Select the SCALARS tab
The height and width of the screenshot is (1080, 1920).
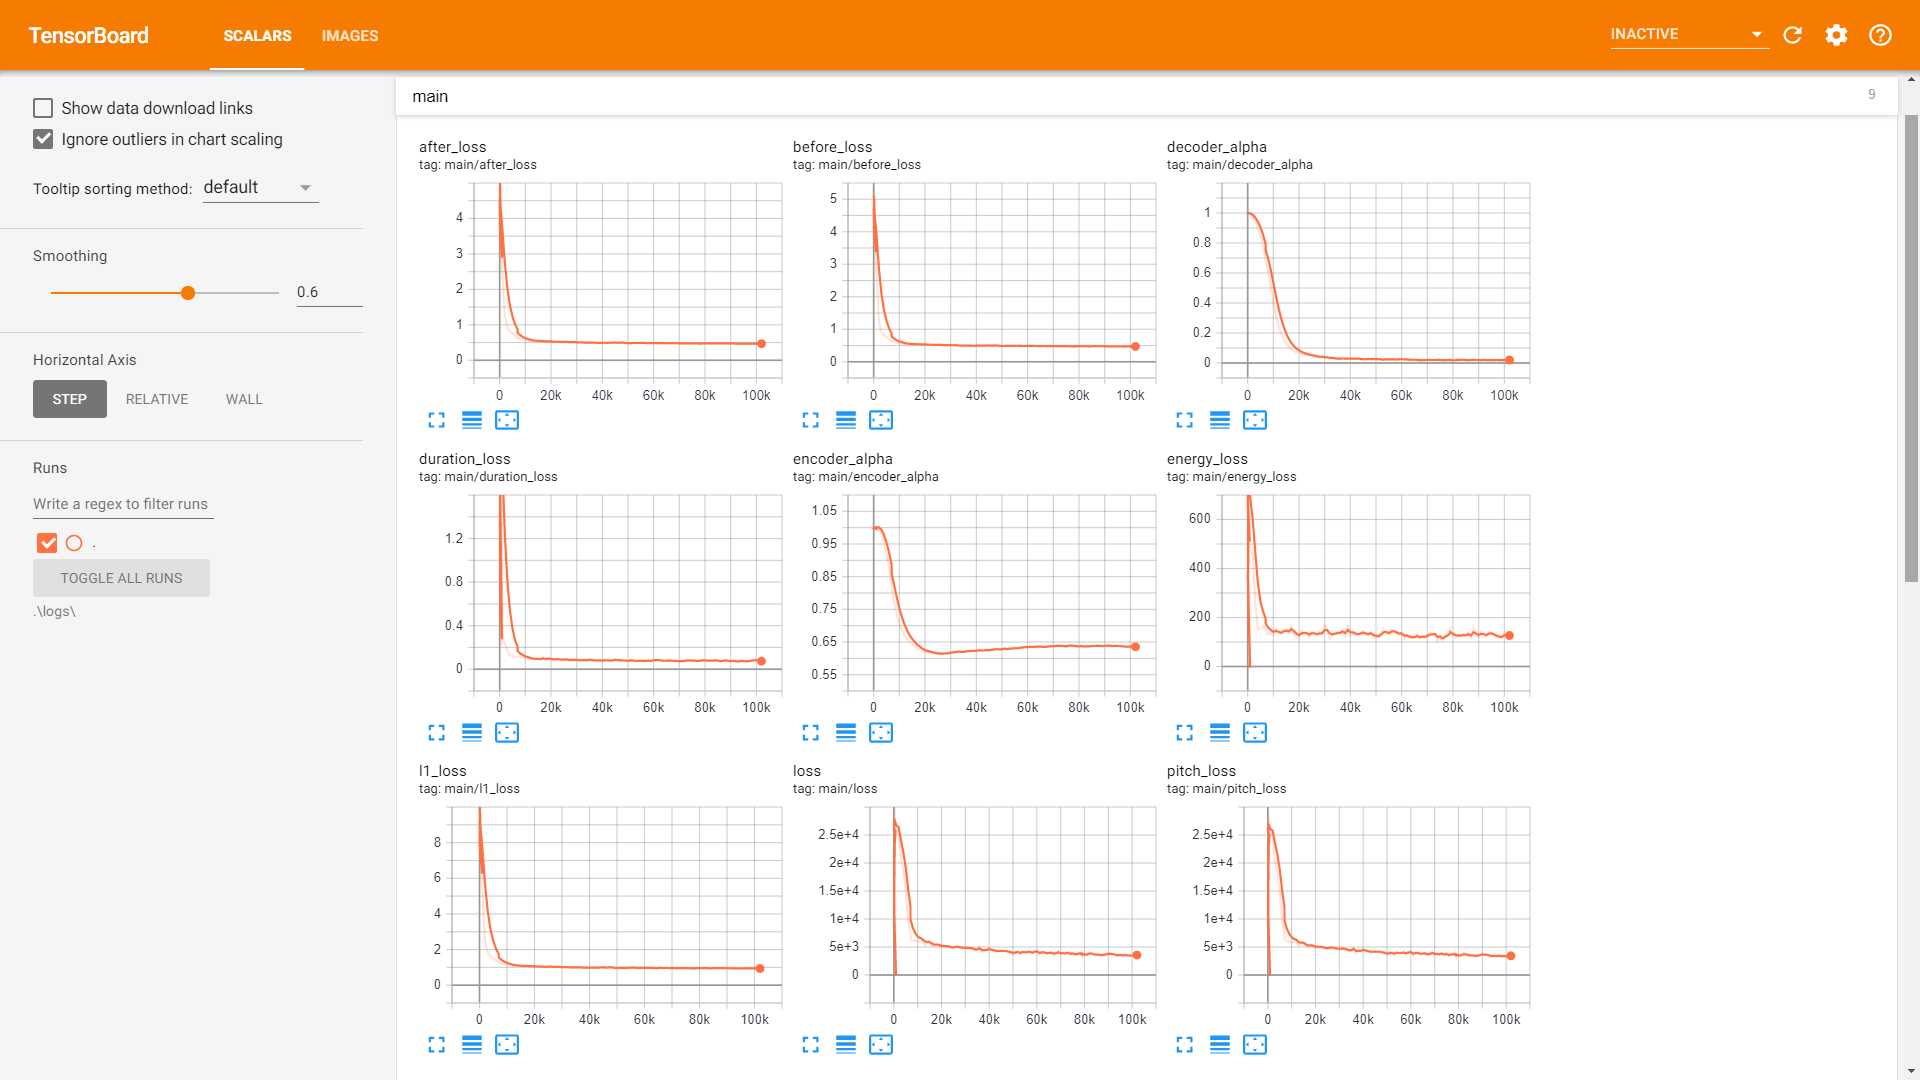tap(257, 36)
